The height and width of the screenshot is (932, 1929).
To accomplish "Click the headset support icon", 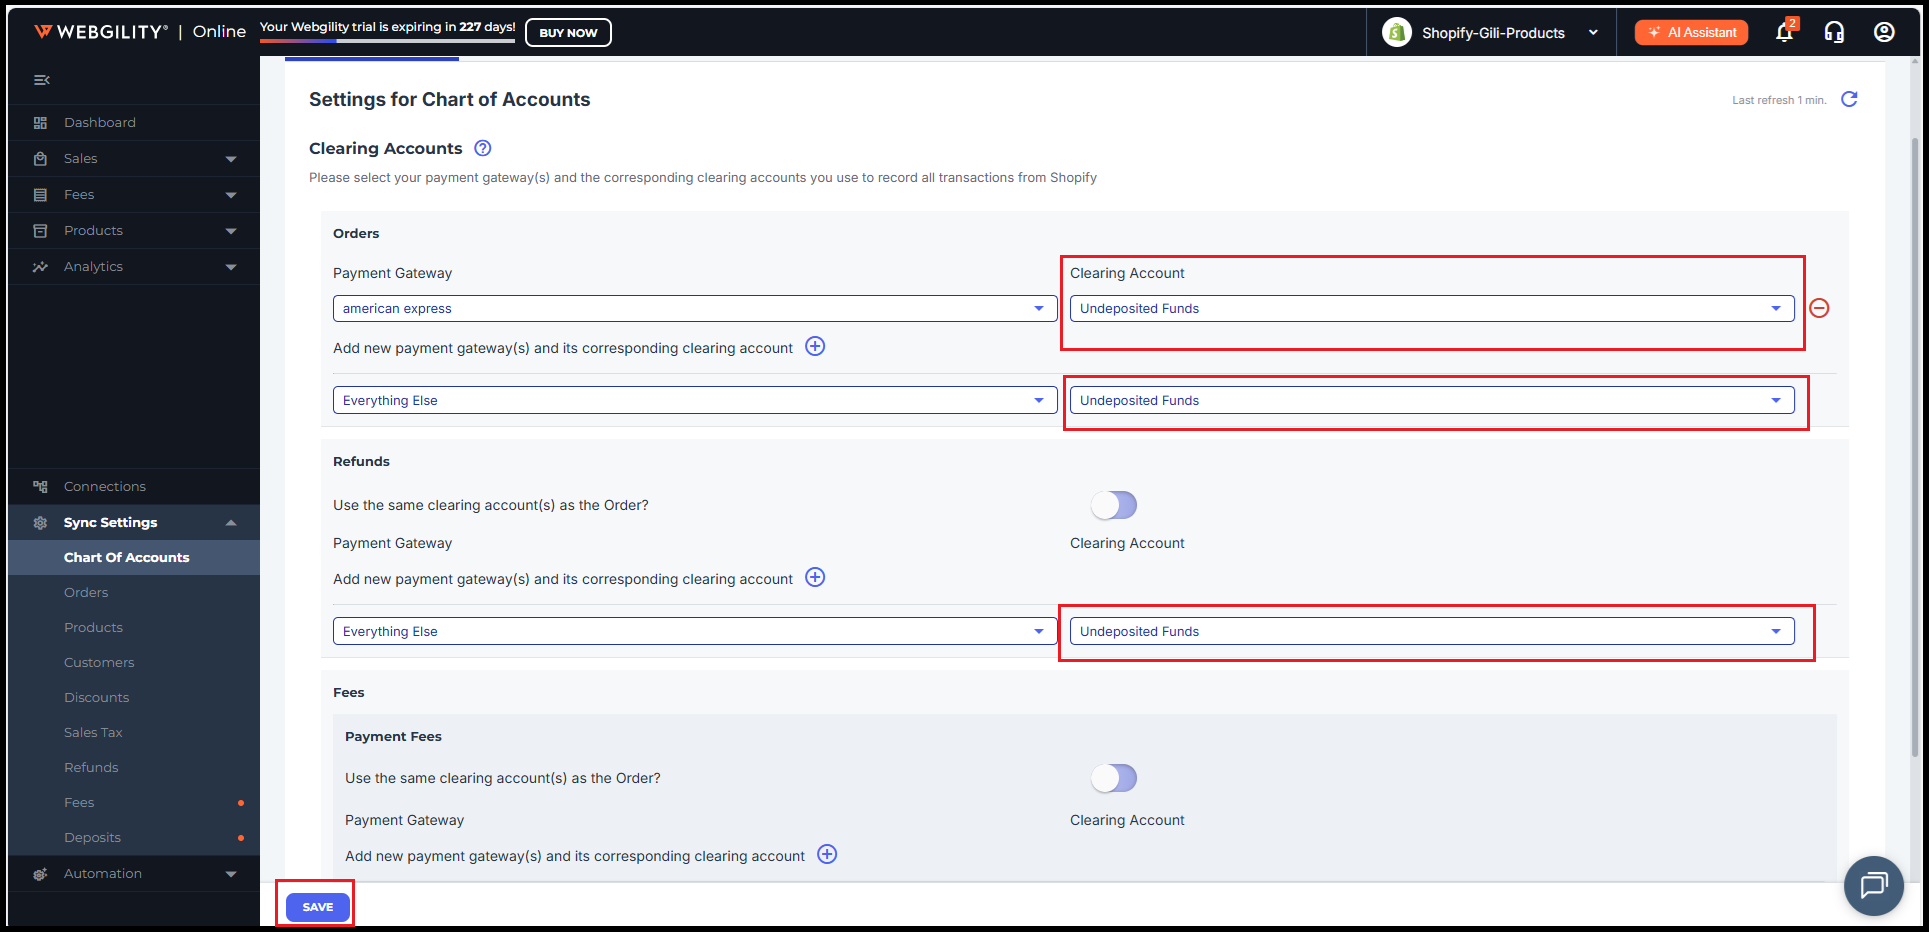I will click(1834, 33).
